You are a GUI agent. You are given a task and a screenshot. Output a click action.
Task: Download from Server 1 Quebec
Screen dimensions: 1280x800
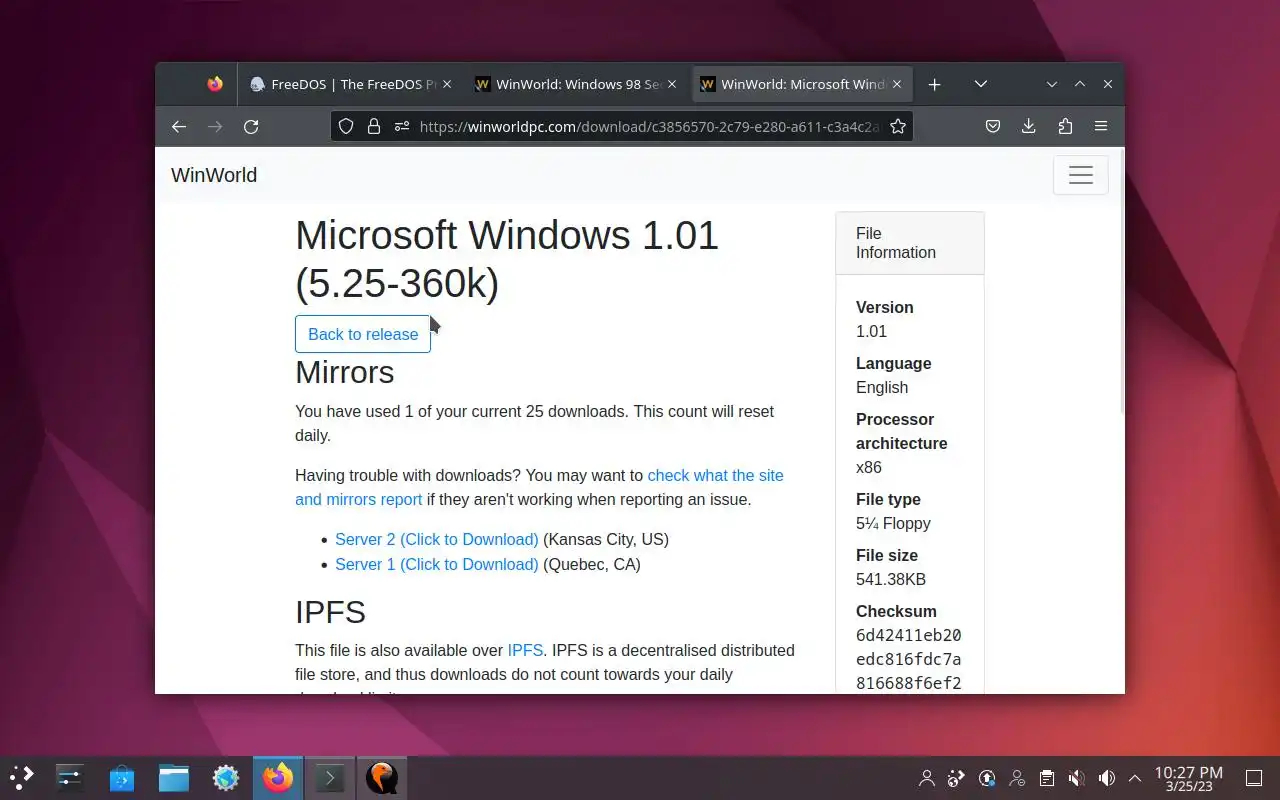point(436,564)
